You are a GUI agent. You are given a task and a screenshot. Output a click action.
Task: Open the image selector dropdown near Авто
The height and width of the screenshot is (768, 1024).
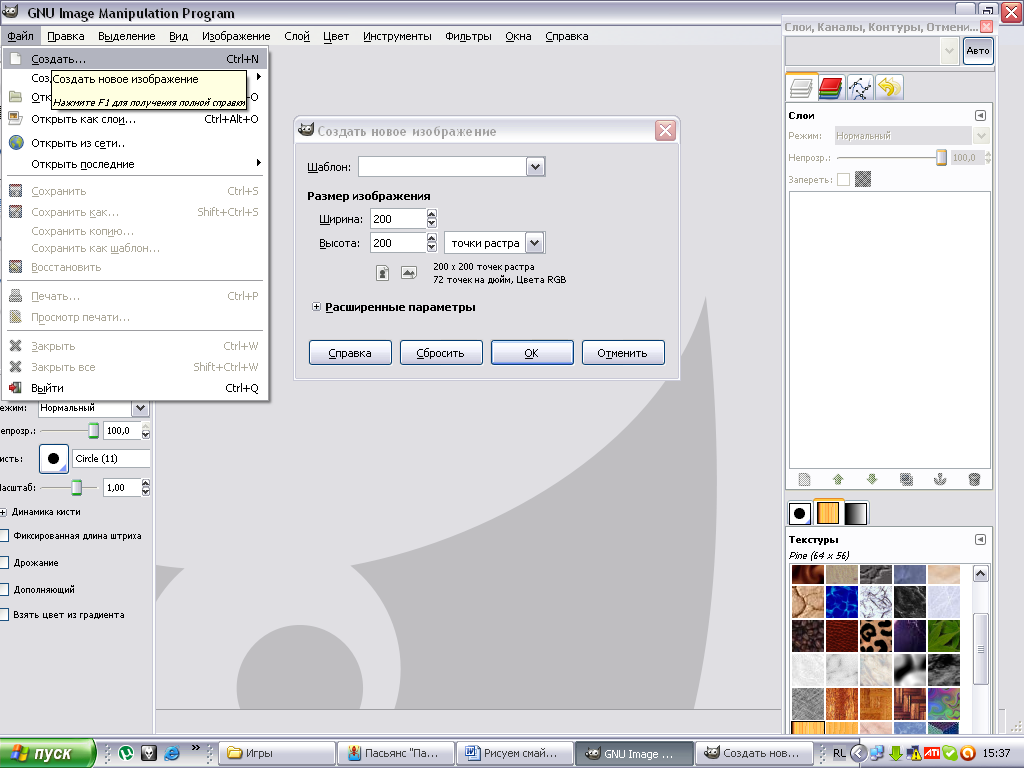[x=949, y=51]
